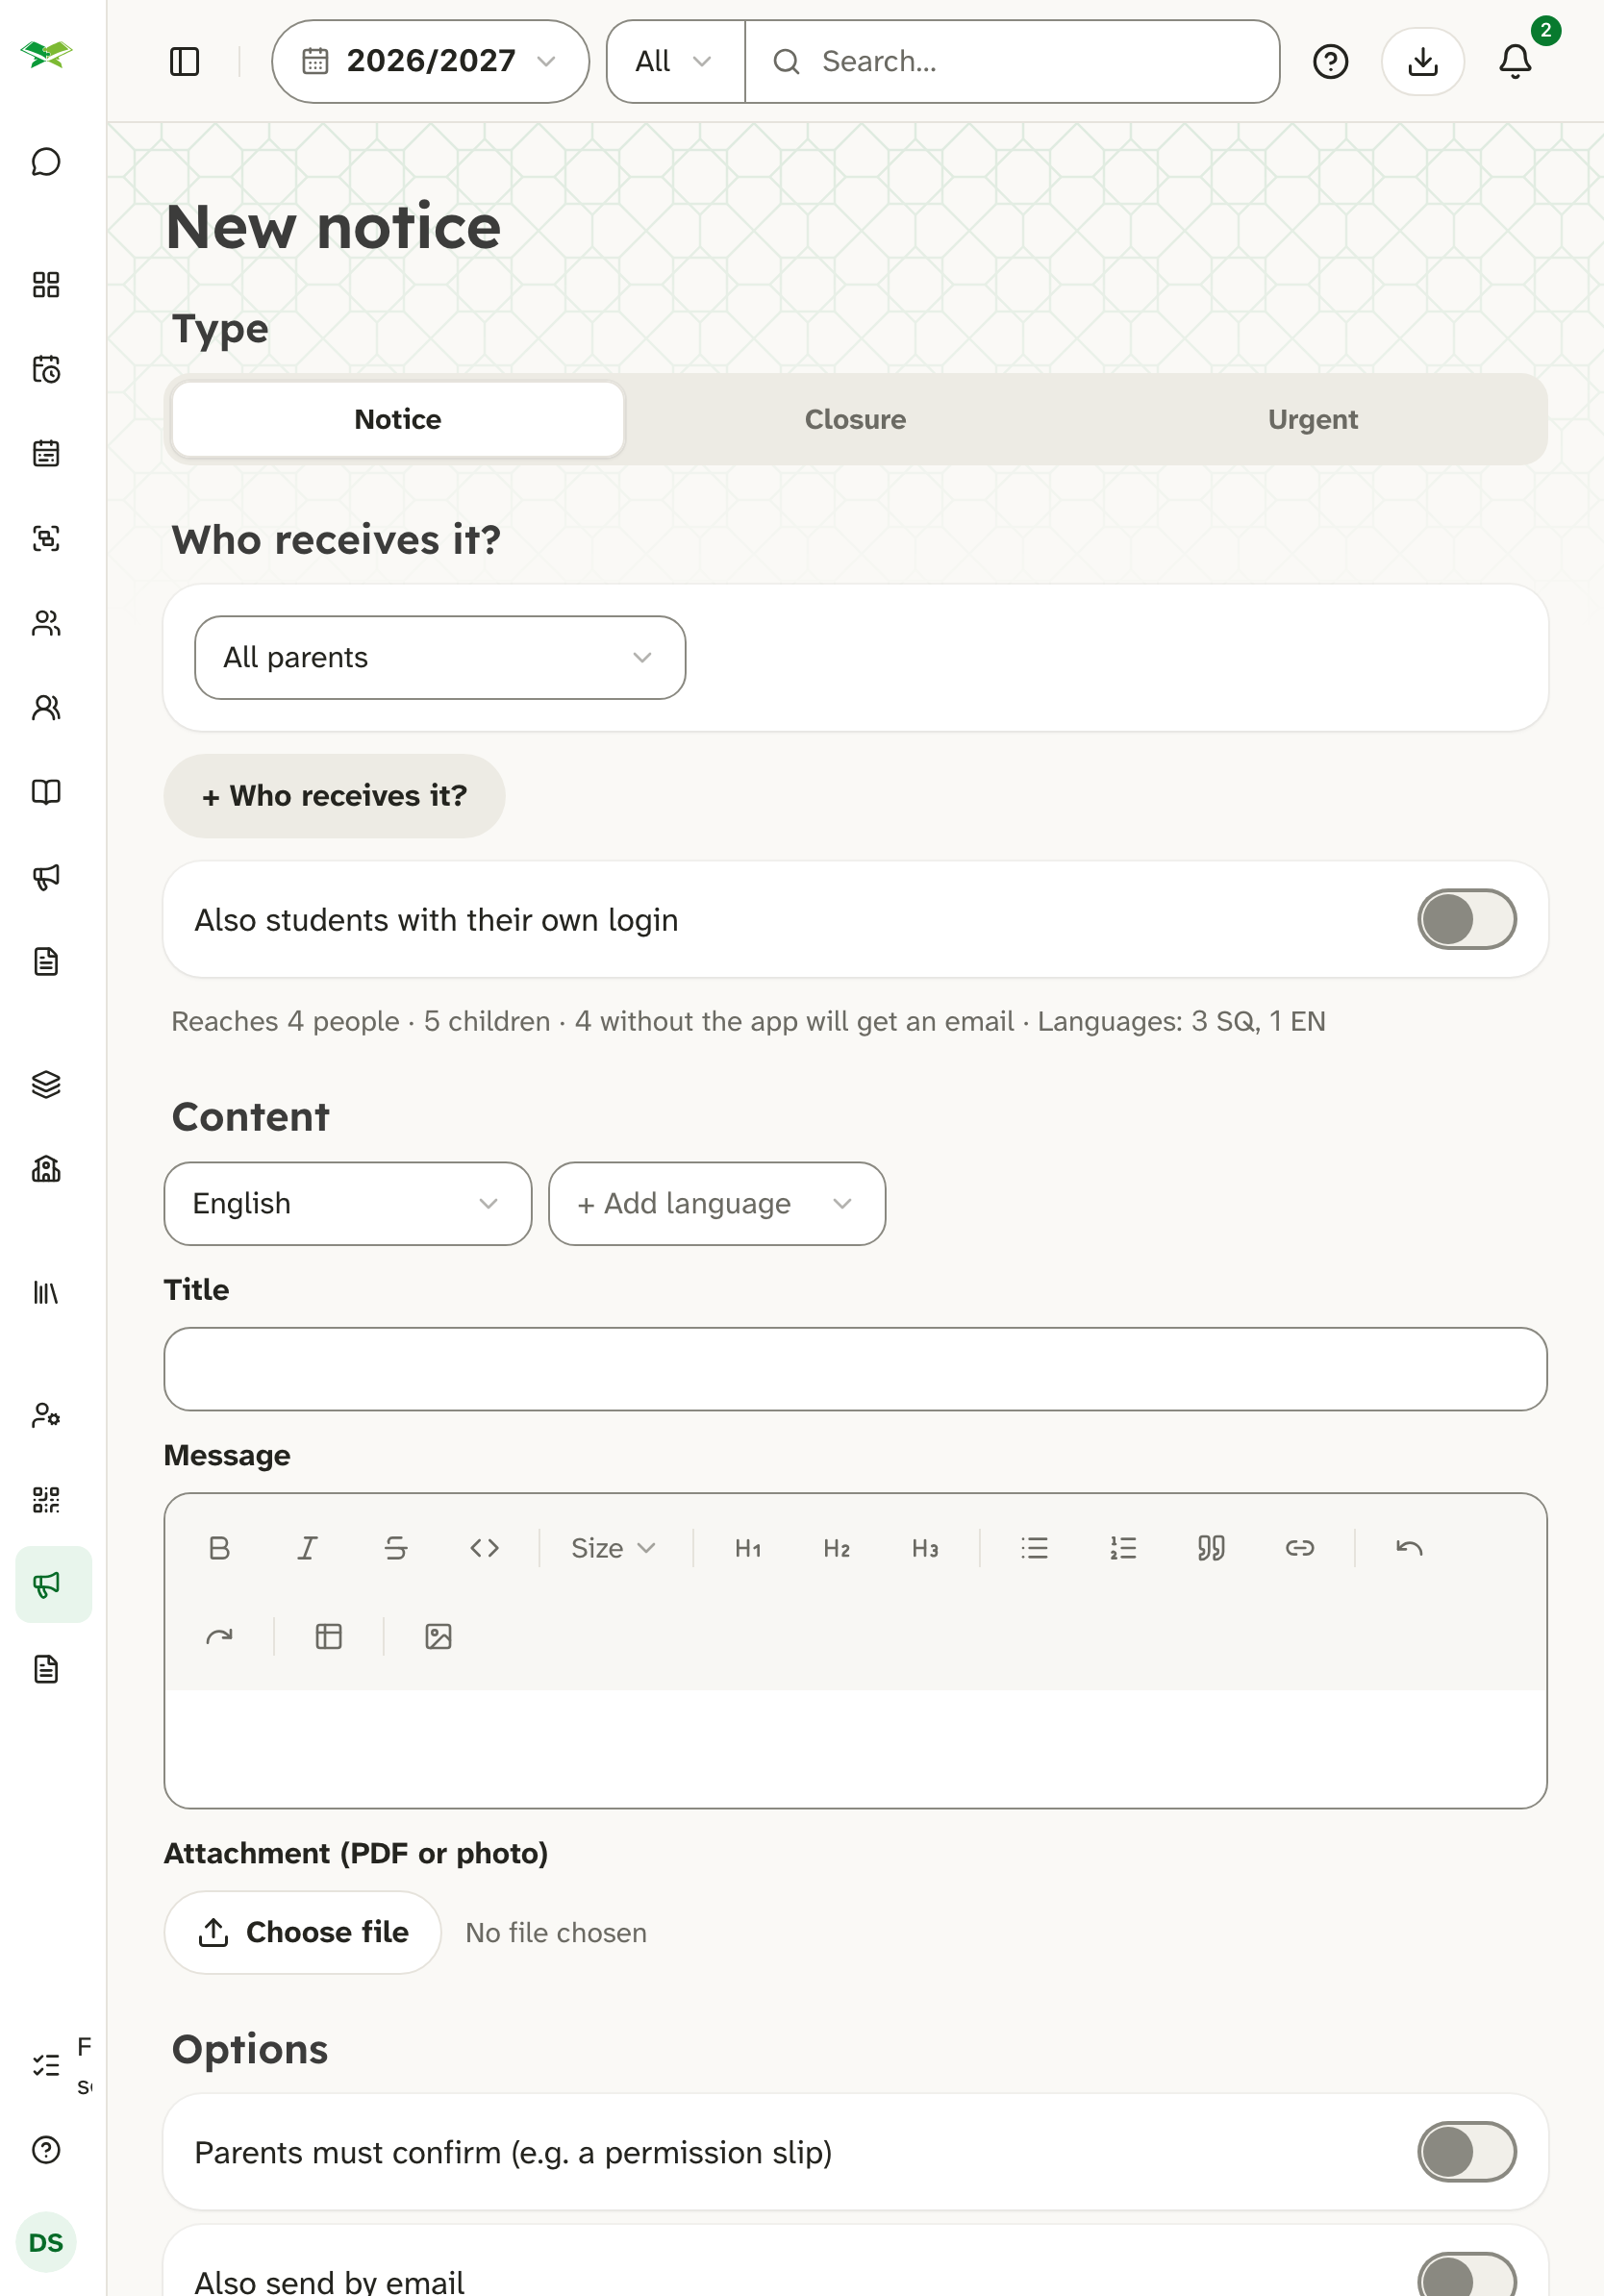The width and height of the screenshot is (1604, 2296).
Task: Select the Urgent type tab
Action: (1312, 419)
